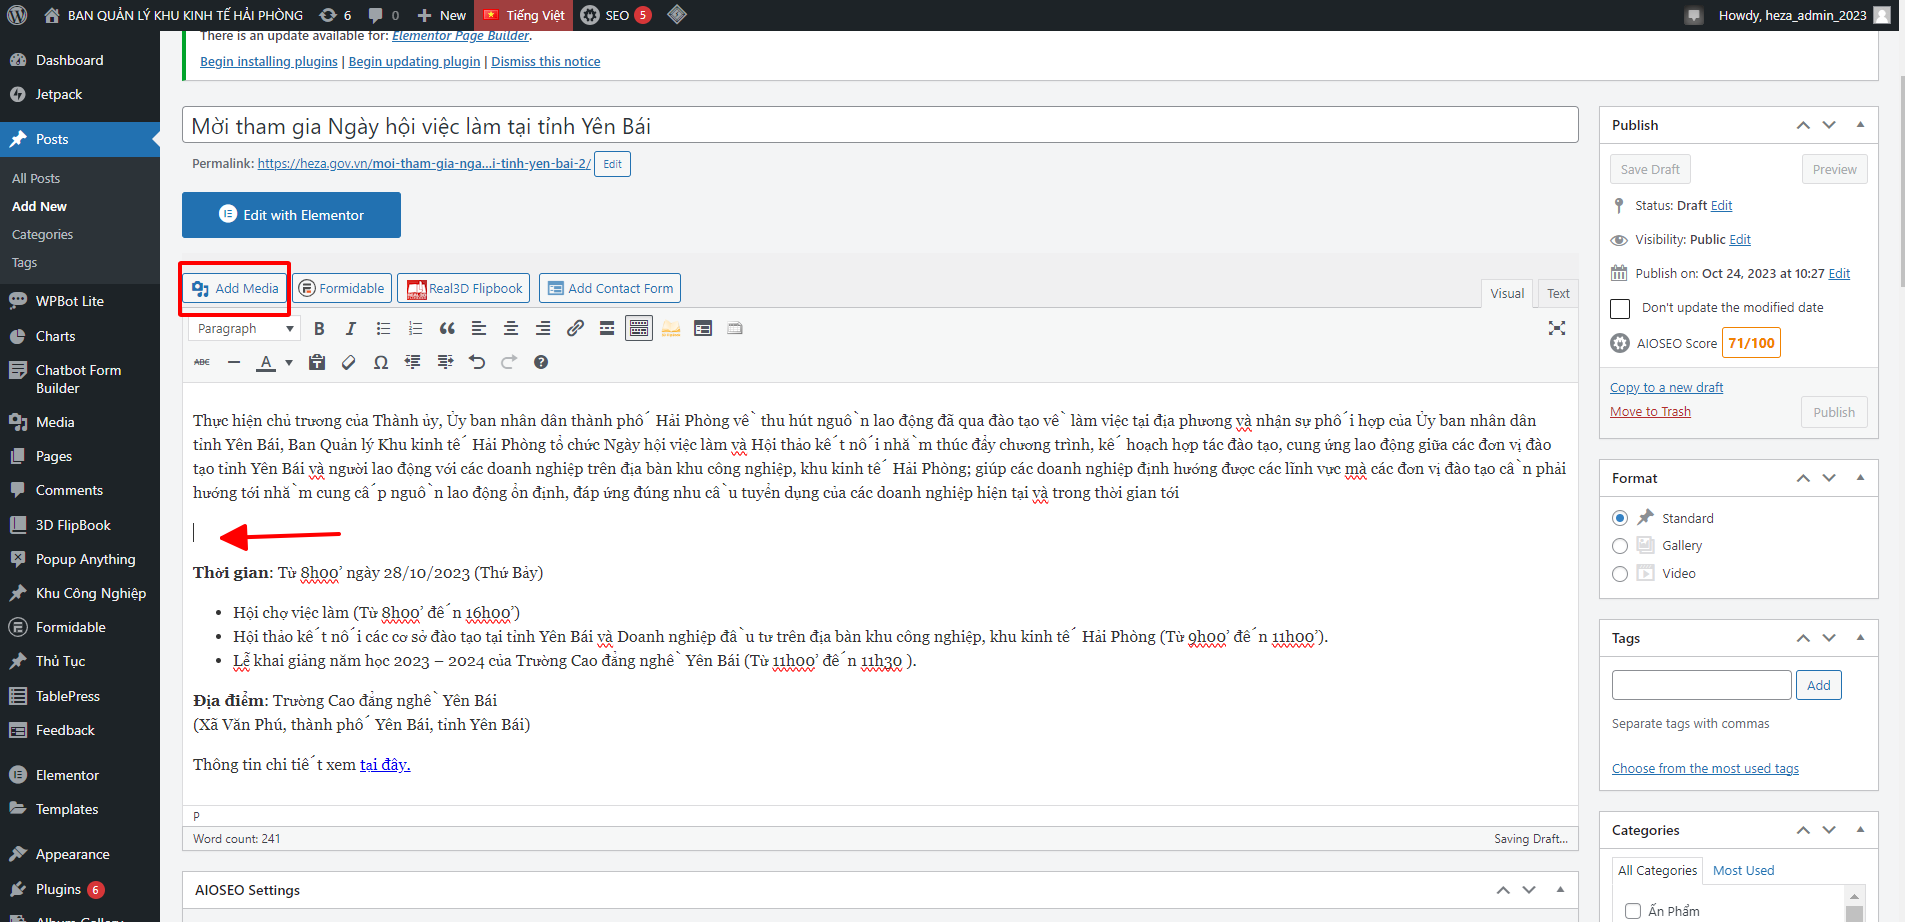This screenshot has height=922, width=1905.
Task: Open the Most Used categories tab
Action: tap(1743, 871)
